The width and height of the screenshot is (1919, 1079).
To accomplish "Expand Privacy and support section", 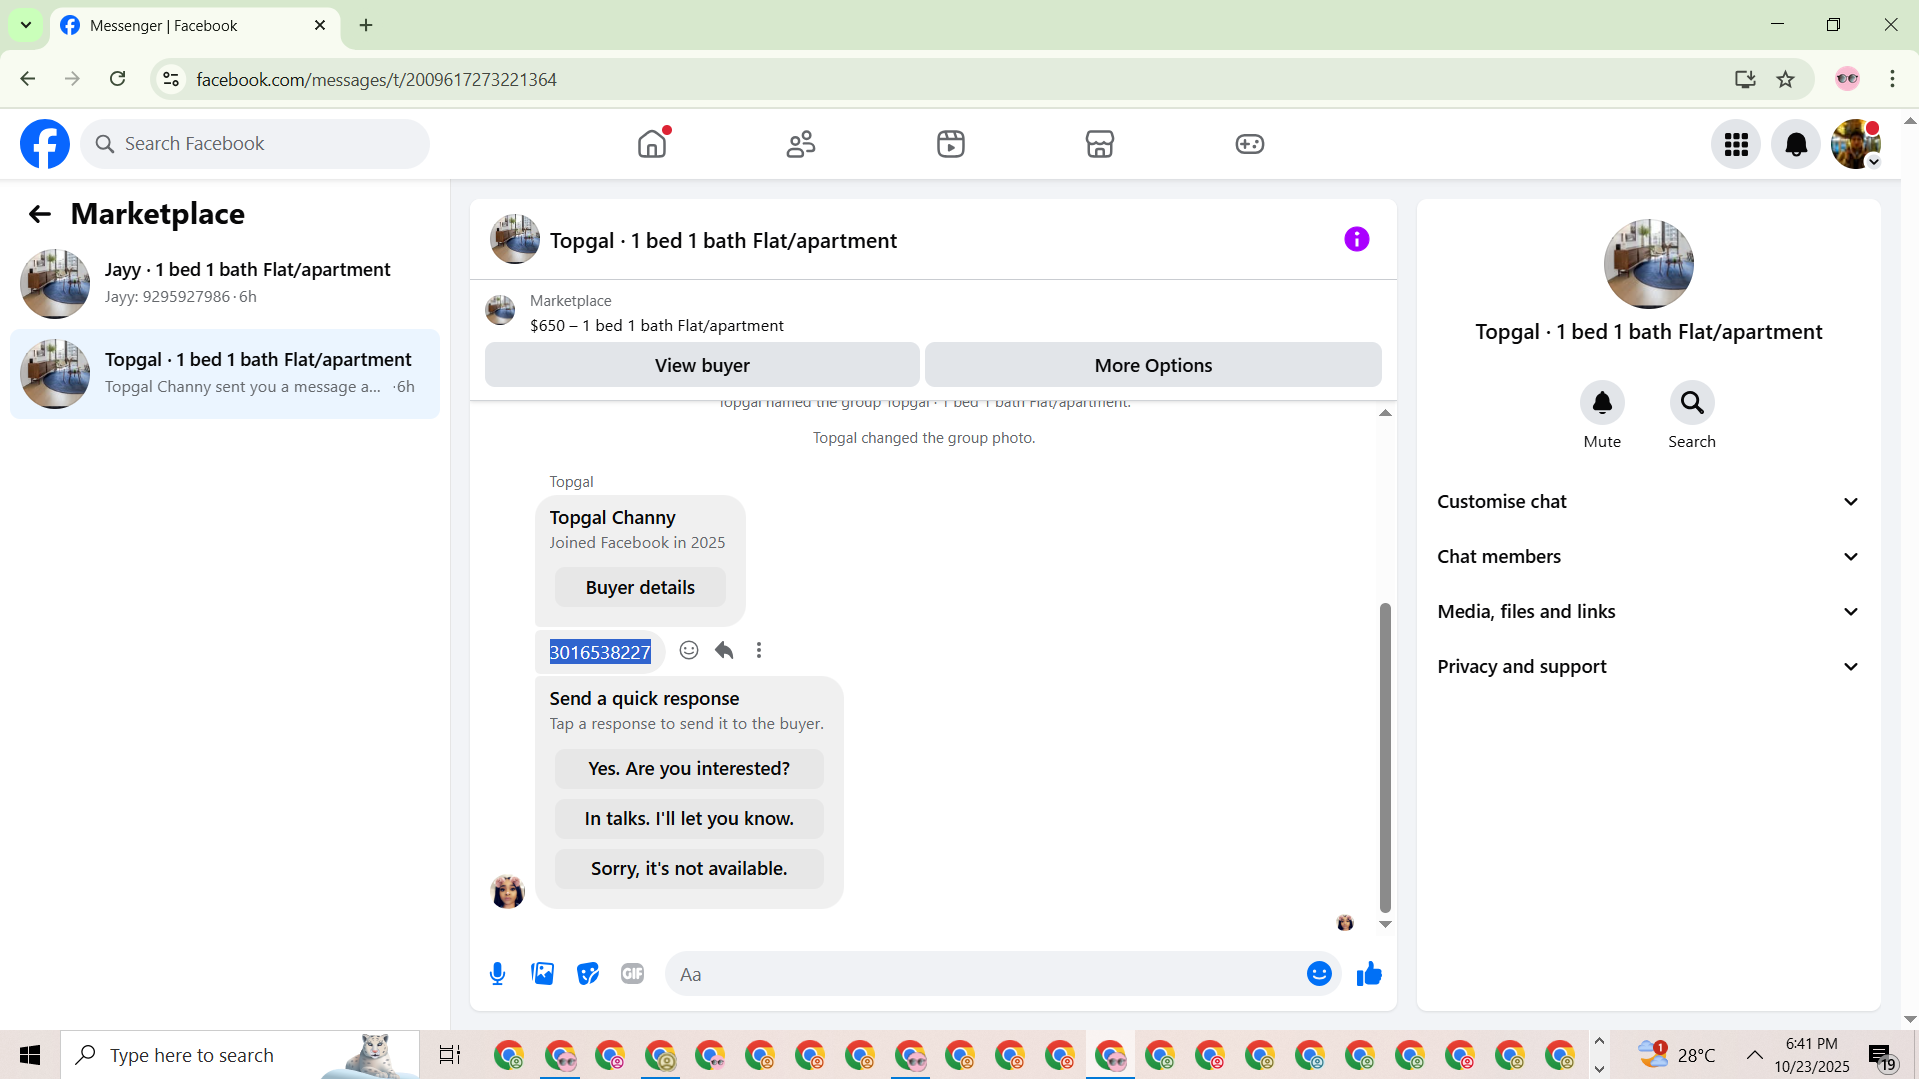I will pyautogui.click(x=1648, y=667).
